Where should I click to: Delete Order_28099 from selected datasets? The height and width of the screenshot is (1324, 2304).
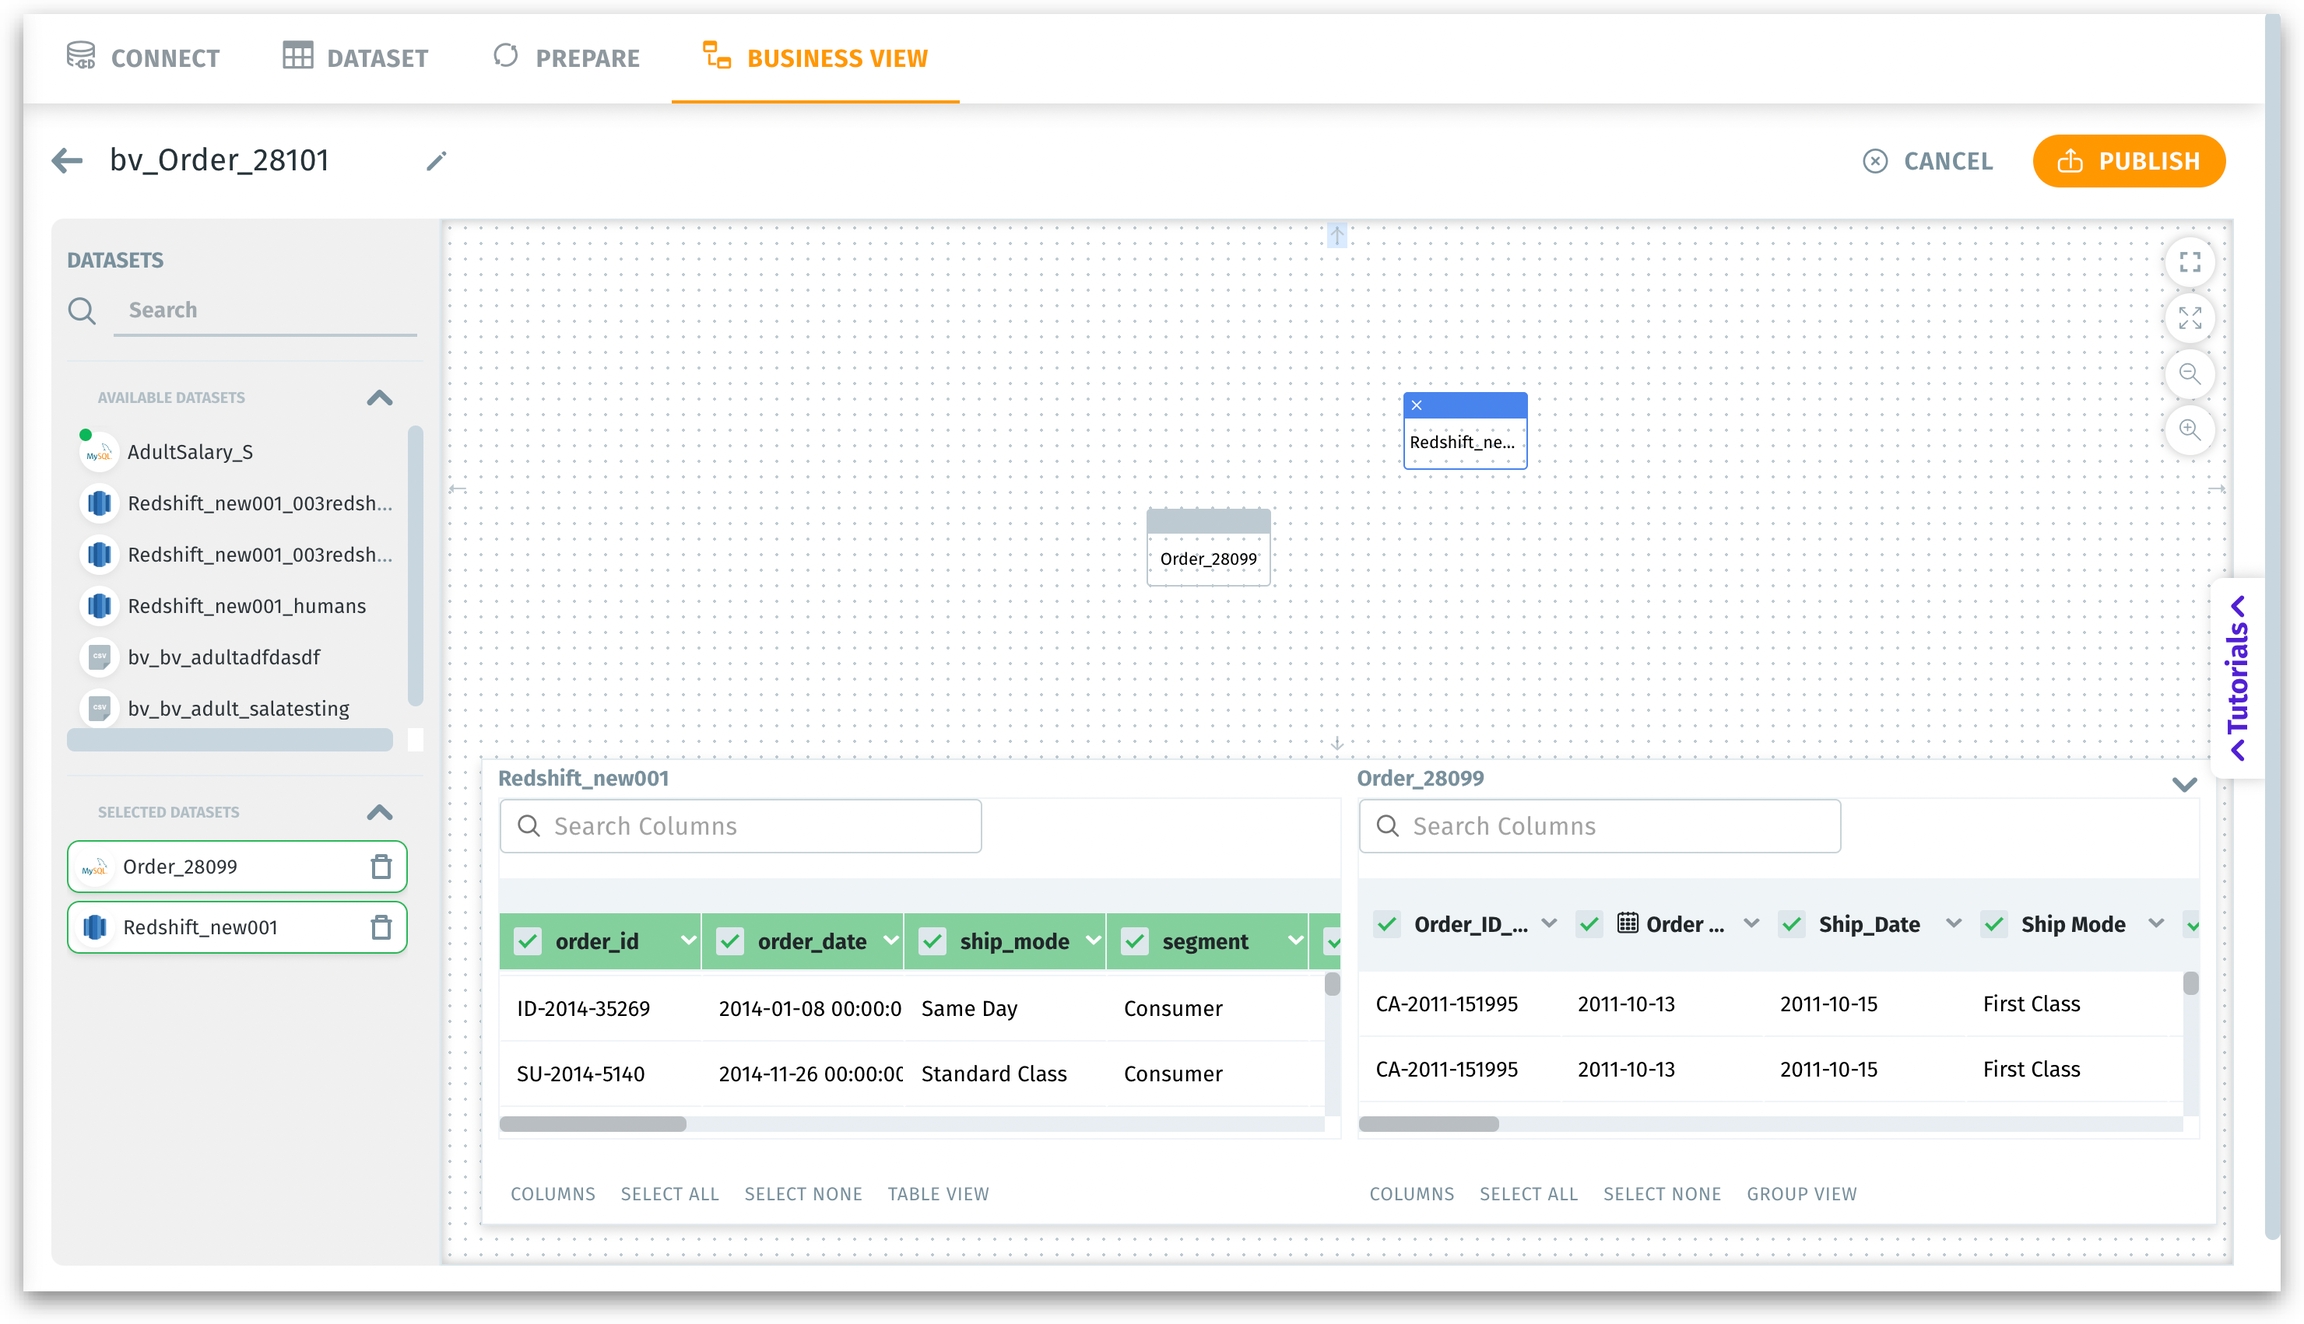coord(381,866)
